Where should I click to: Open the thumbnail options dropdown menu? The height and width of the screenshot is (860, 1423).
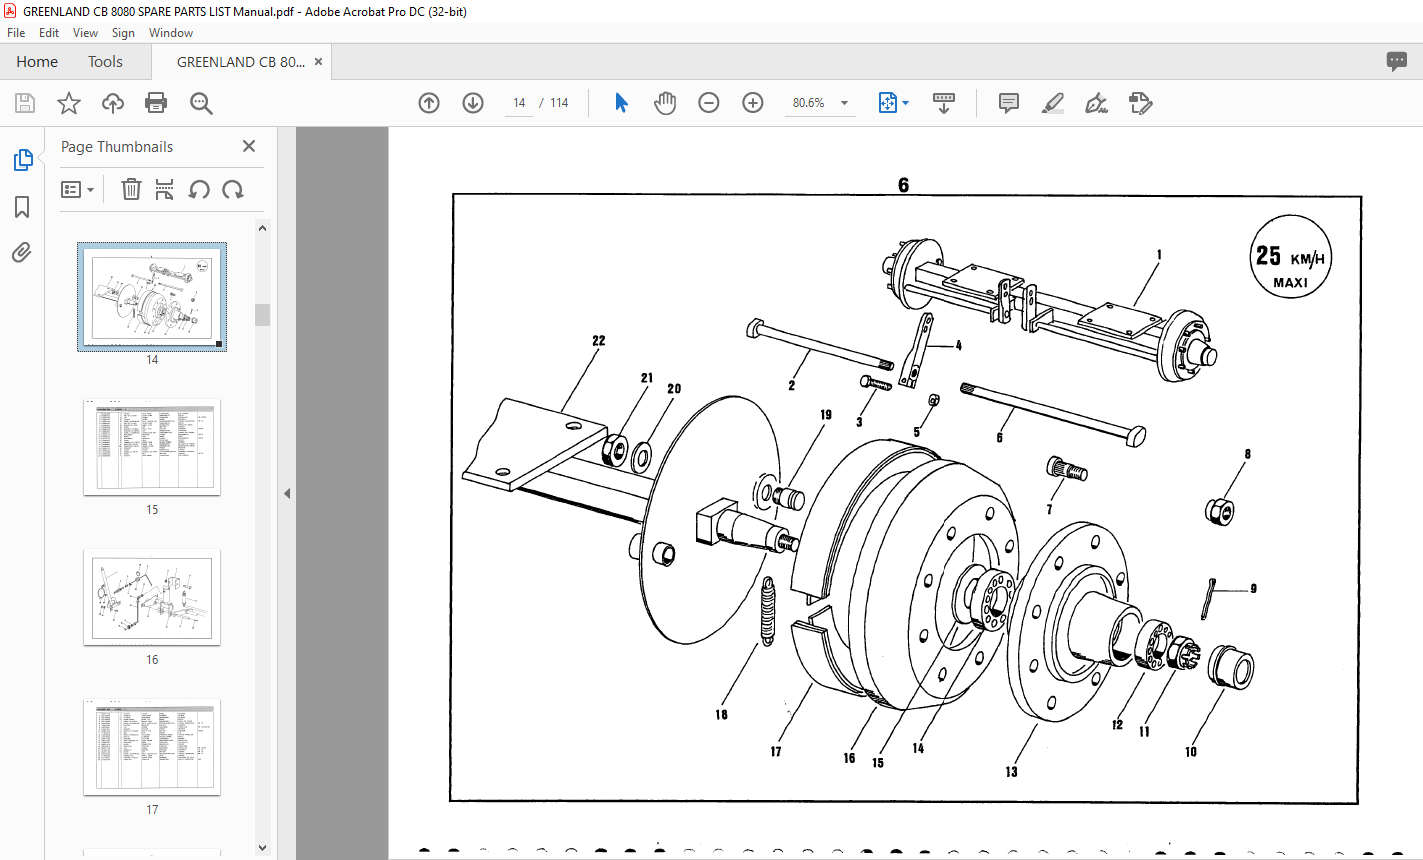click(x=77, y=189)
